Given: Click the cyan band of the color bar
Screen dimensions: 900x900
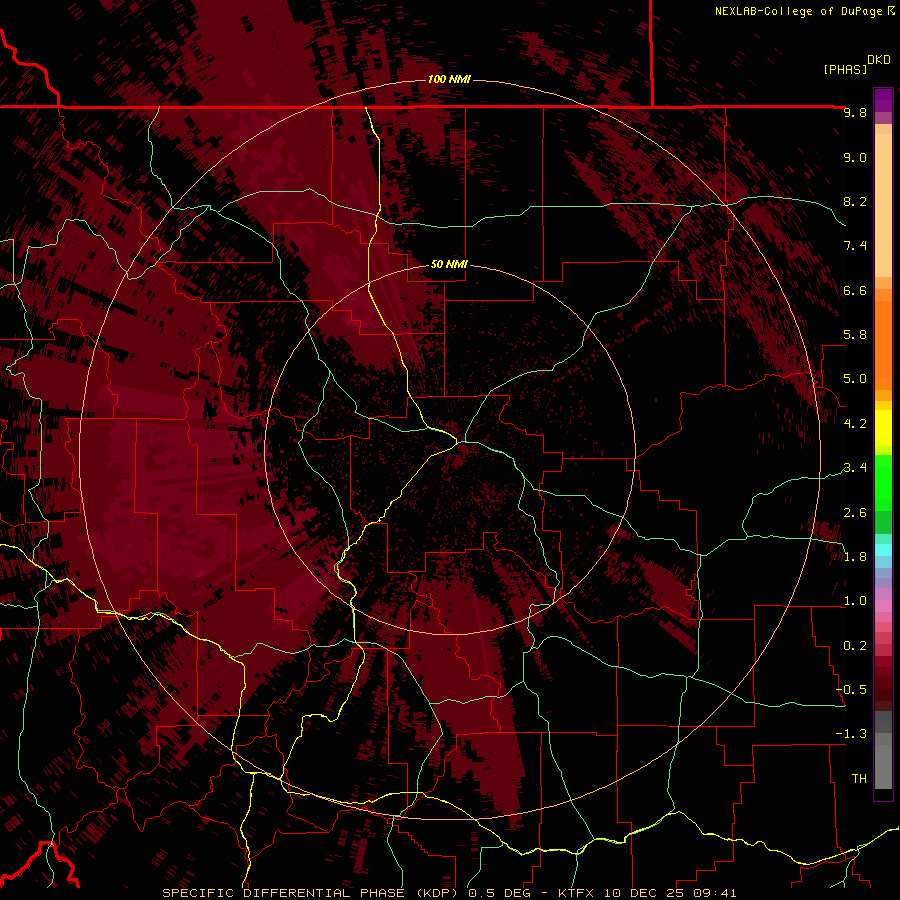Looking at the screenshot, I should click(x=883, y=550).
